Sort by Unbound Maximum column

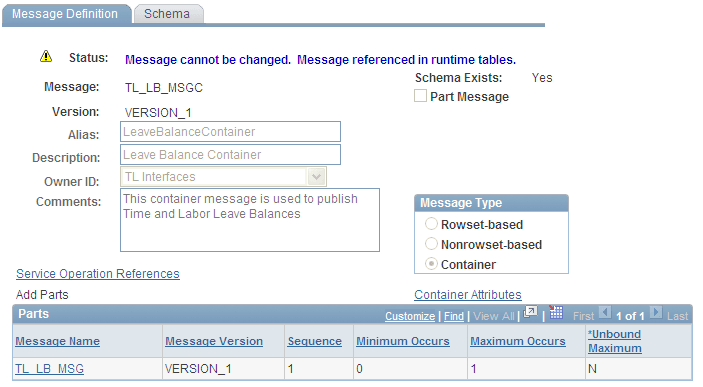615,341
